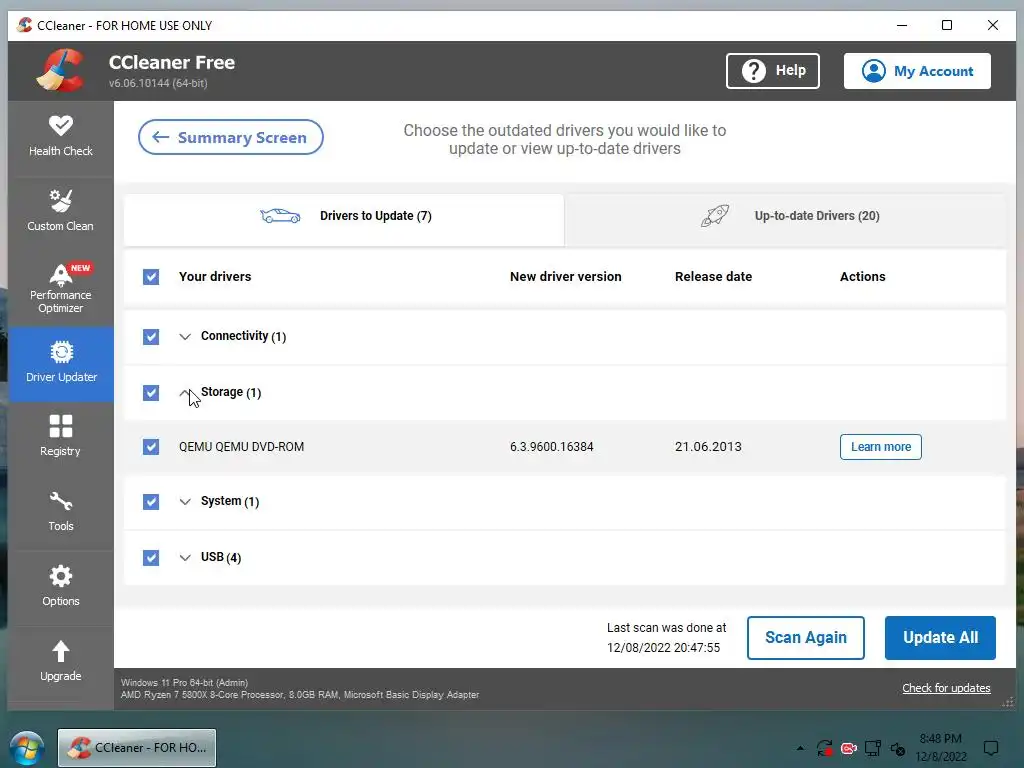Go back to the Summary Screen
1024x768 pixels.
pos(231,137)
